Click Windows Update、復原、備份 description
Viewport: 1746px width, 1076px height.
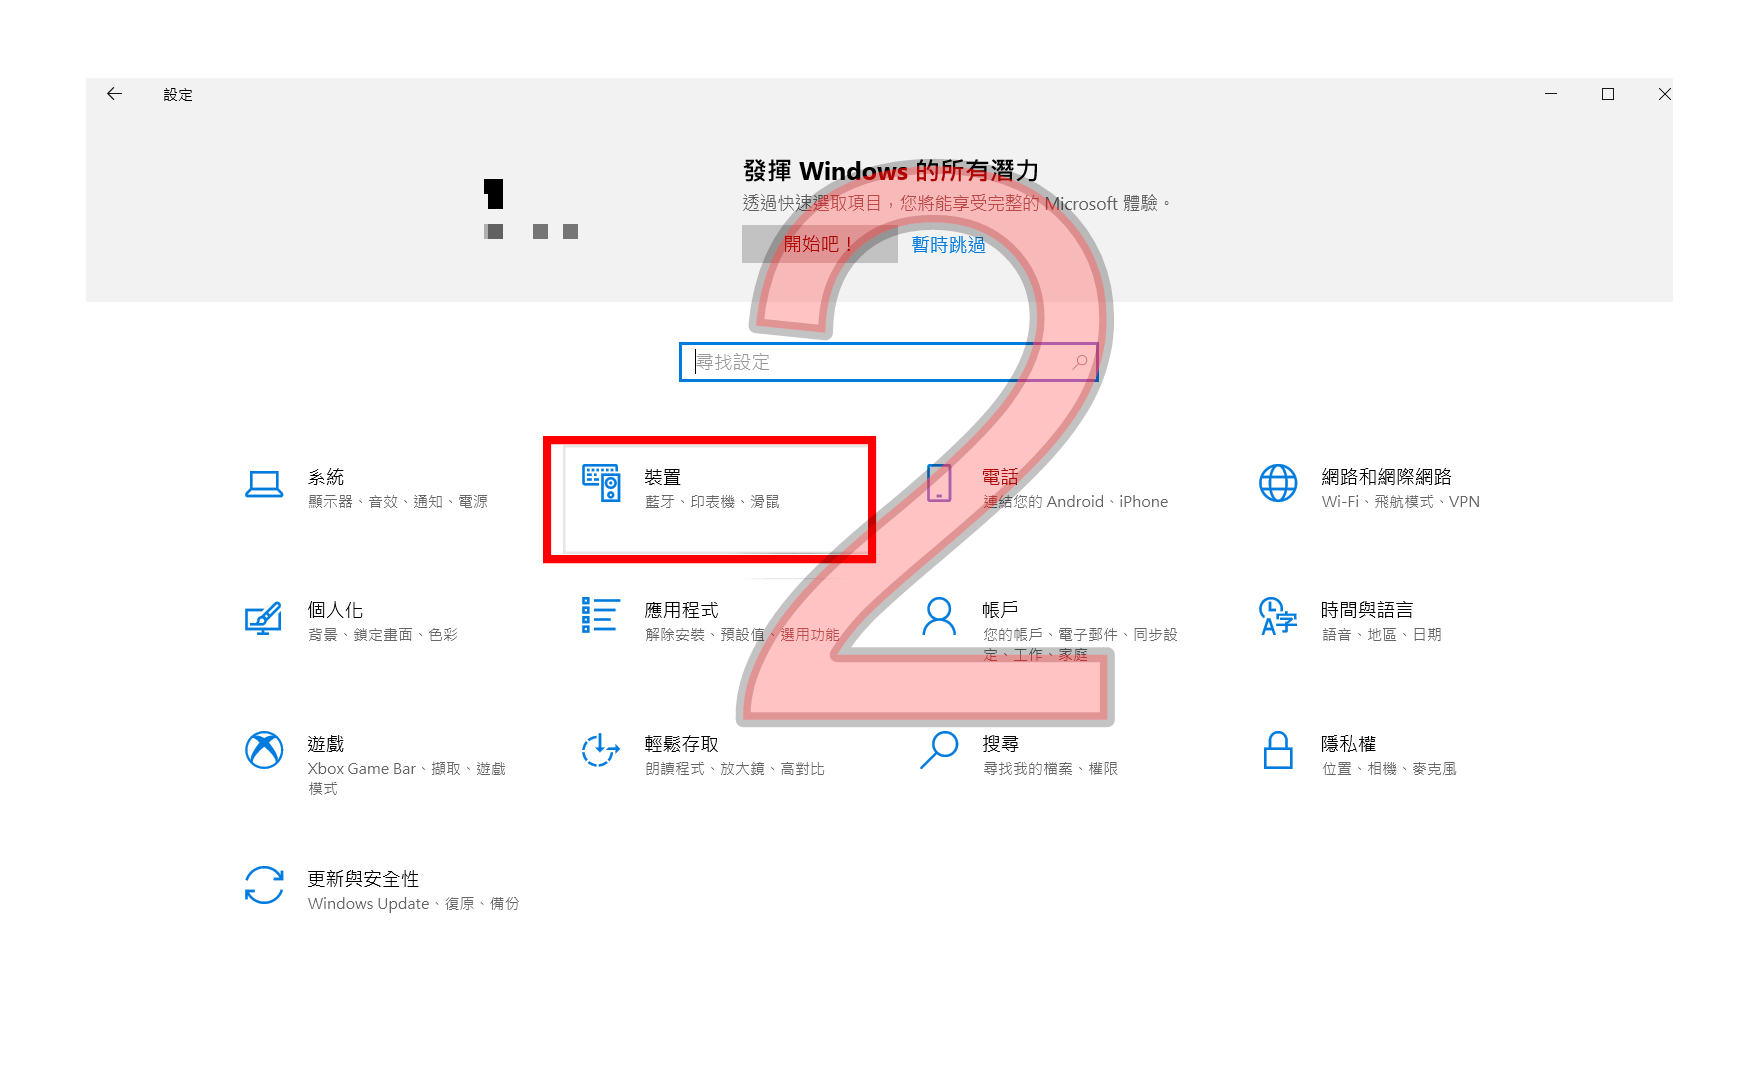coord(414,904)
